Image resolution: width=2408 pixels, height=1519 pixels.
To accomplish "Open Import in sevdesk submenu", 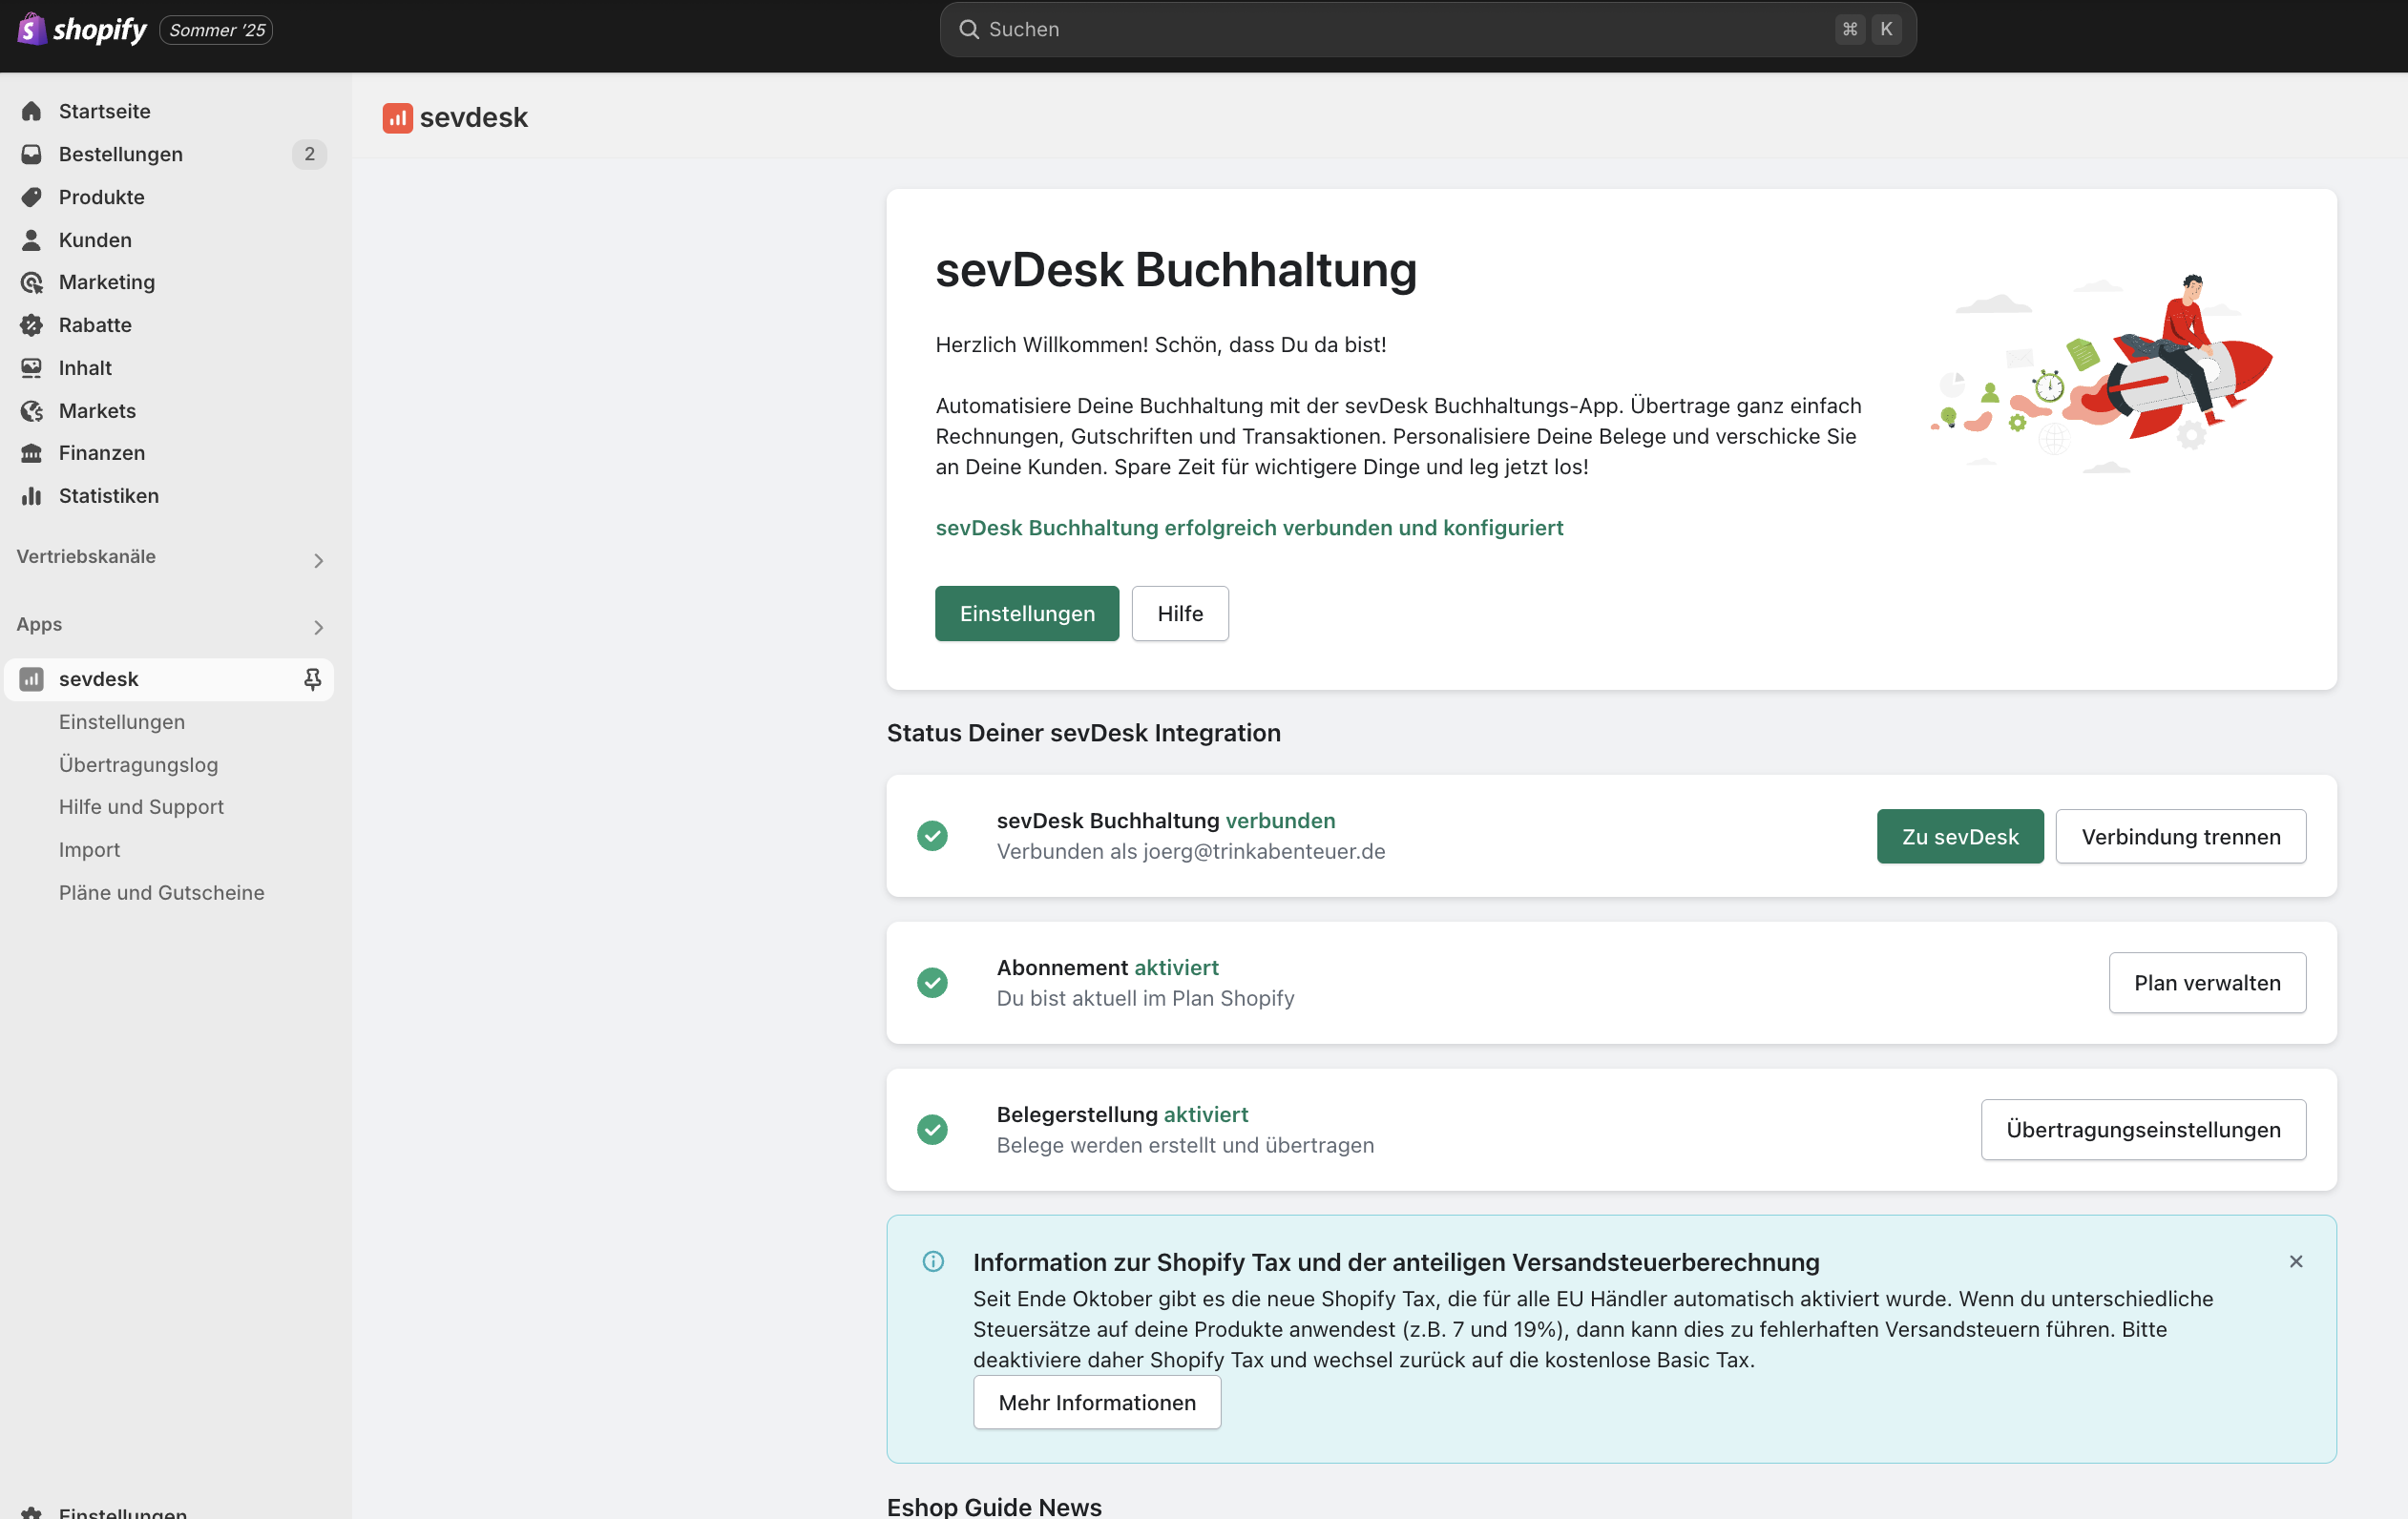I will [89, 849].
